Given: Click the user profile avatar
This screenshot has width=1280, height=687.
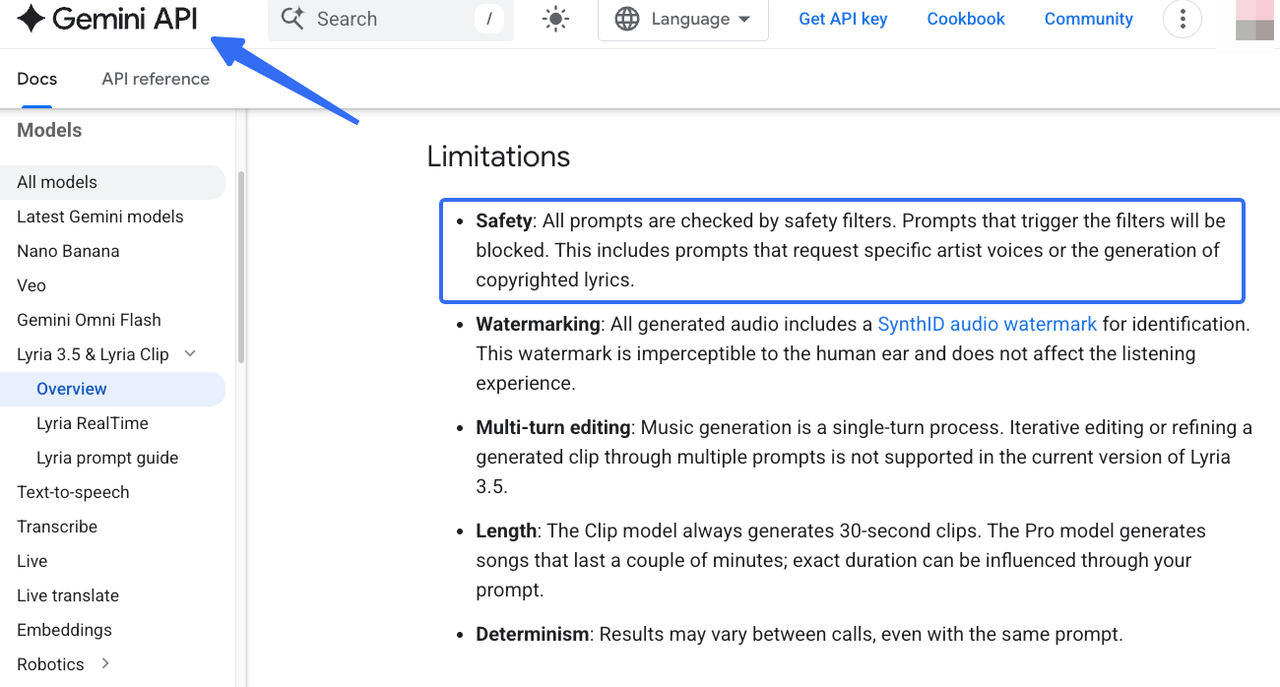Looking at the screenshot, I should [1254, 20].
